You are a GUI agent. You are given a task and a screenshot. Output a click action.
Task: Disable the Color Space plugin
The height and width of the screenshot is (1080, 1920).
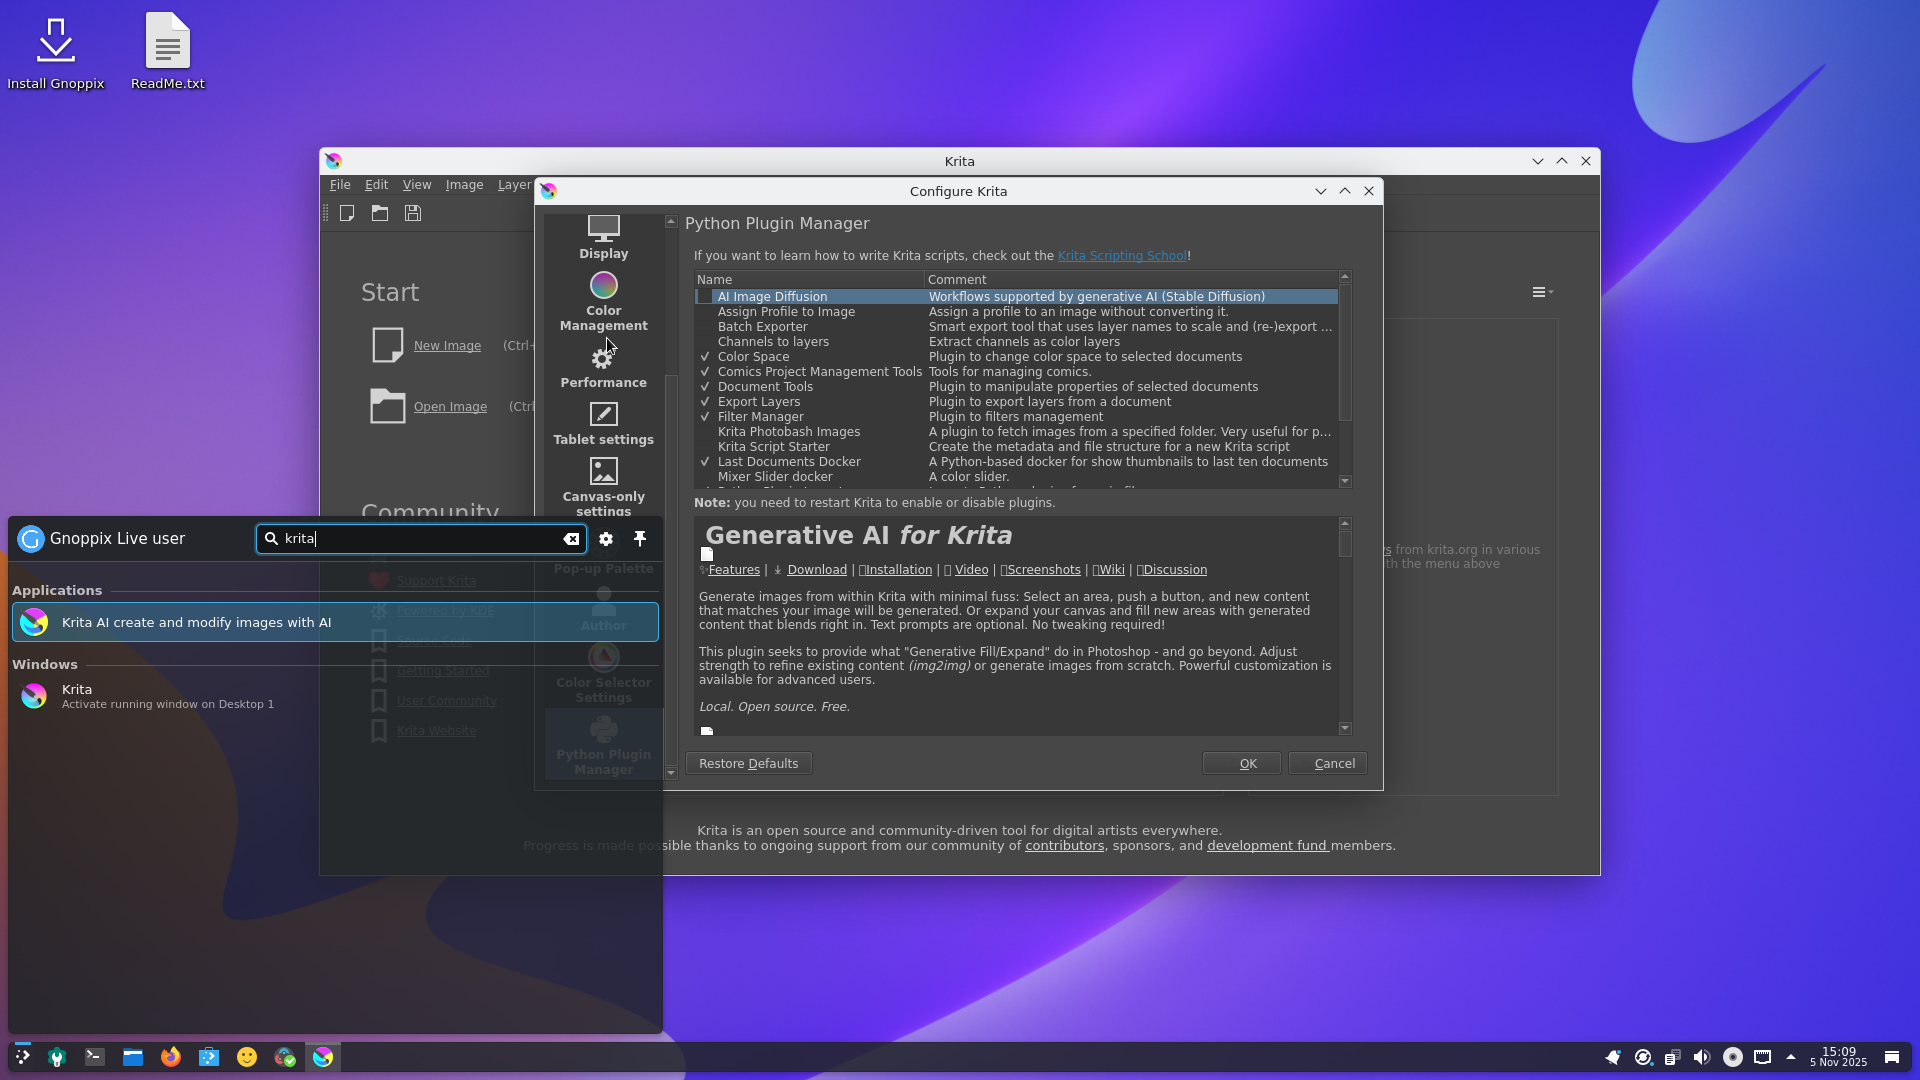coord(705,357)
